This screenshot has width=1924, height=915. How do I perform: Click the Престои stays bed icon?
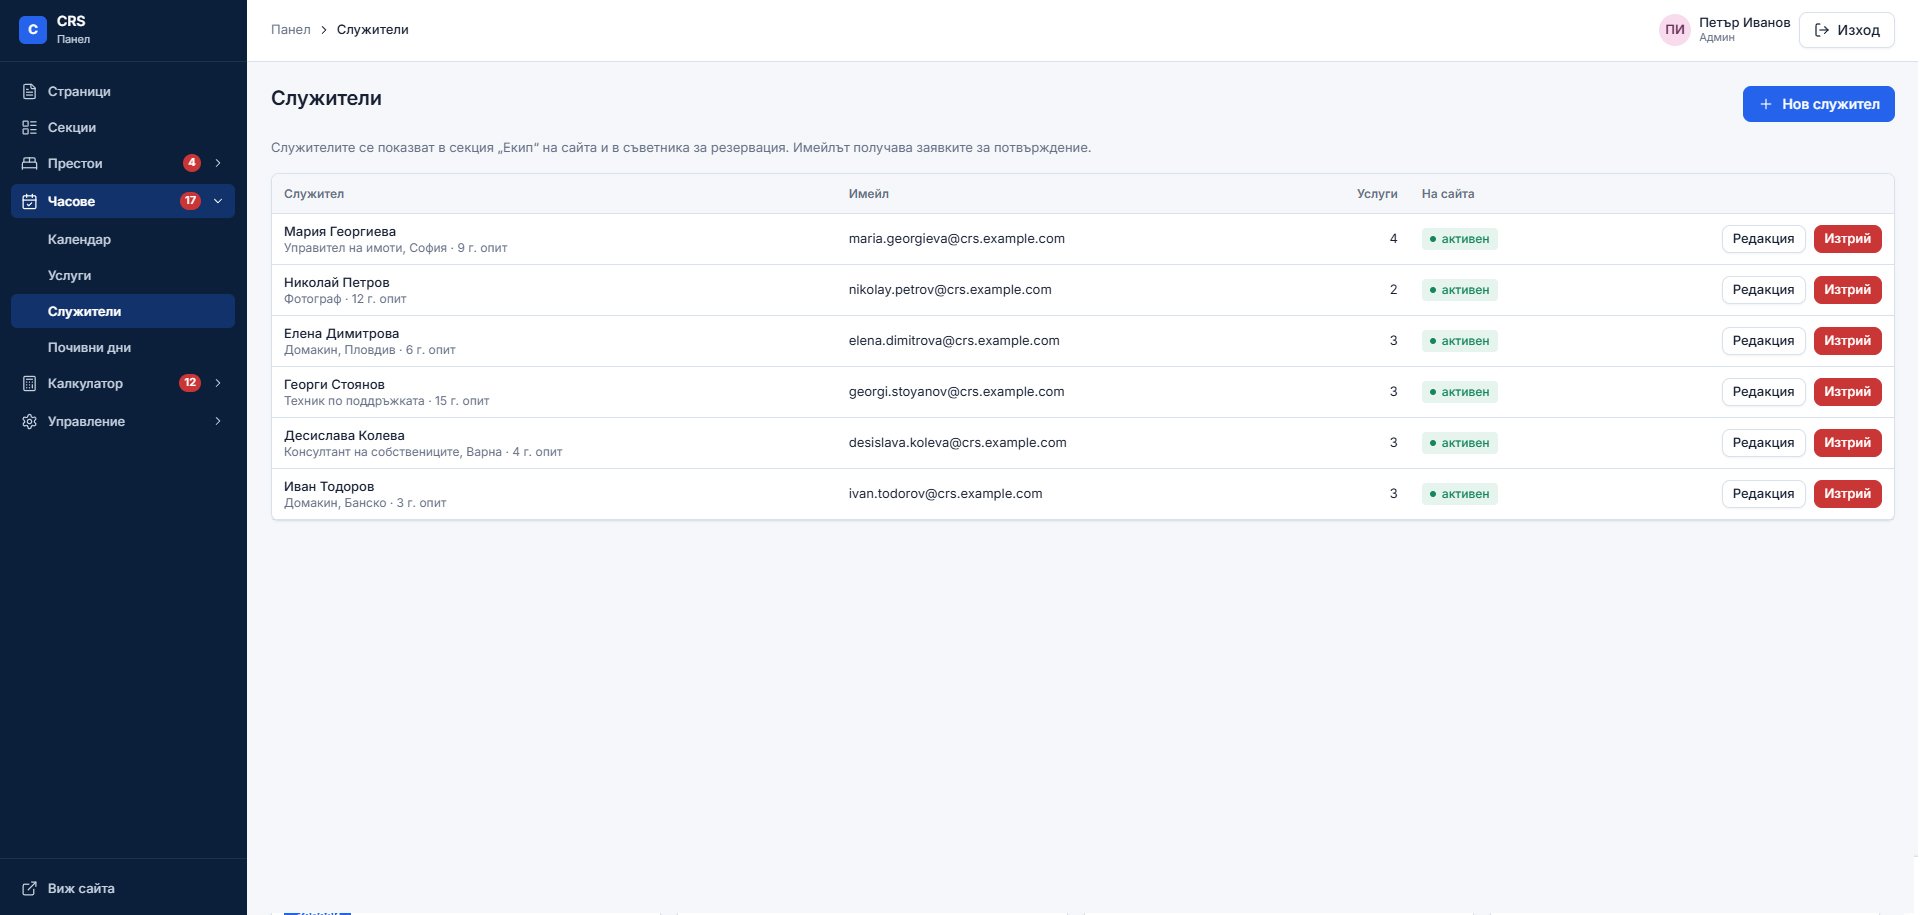tap(30, 163)
